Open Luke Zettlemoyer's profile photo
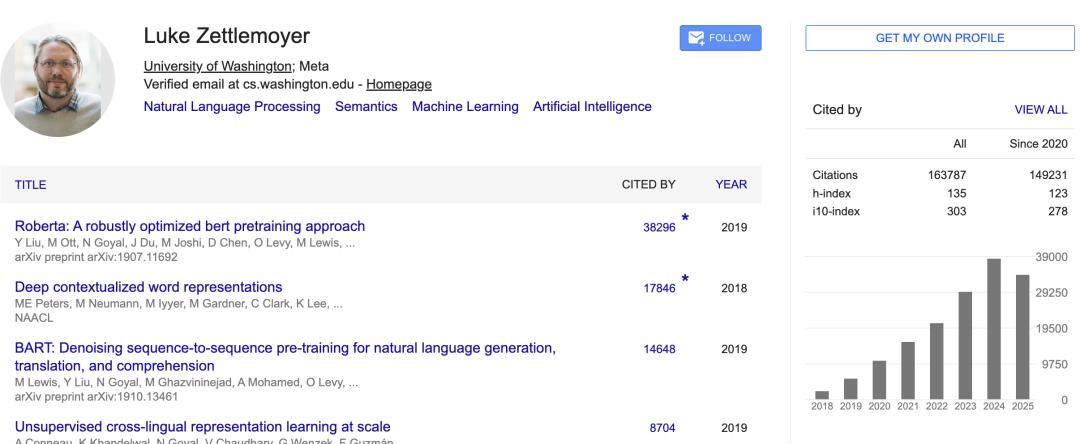The image size is (1080, 444). pos(58,80)
